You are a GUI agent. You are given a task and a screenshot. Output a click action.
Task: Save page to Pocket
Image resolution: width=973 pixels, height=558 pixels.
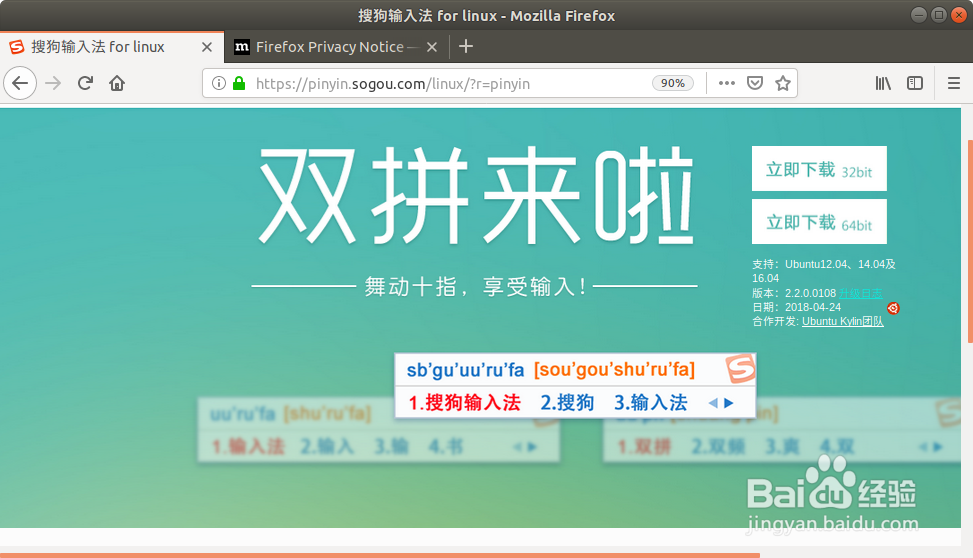pyautogui.click(x=755, y=83)
